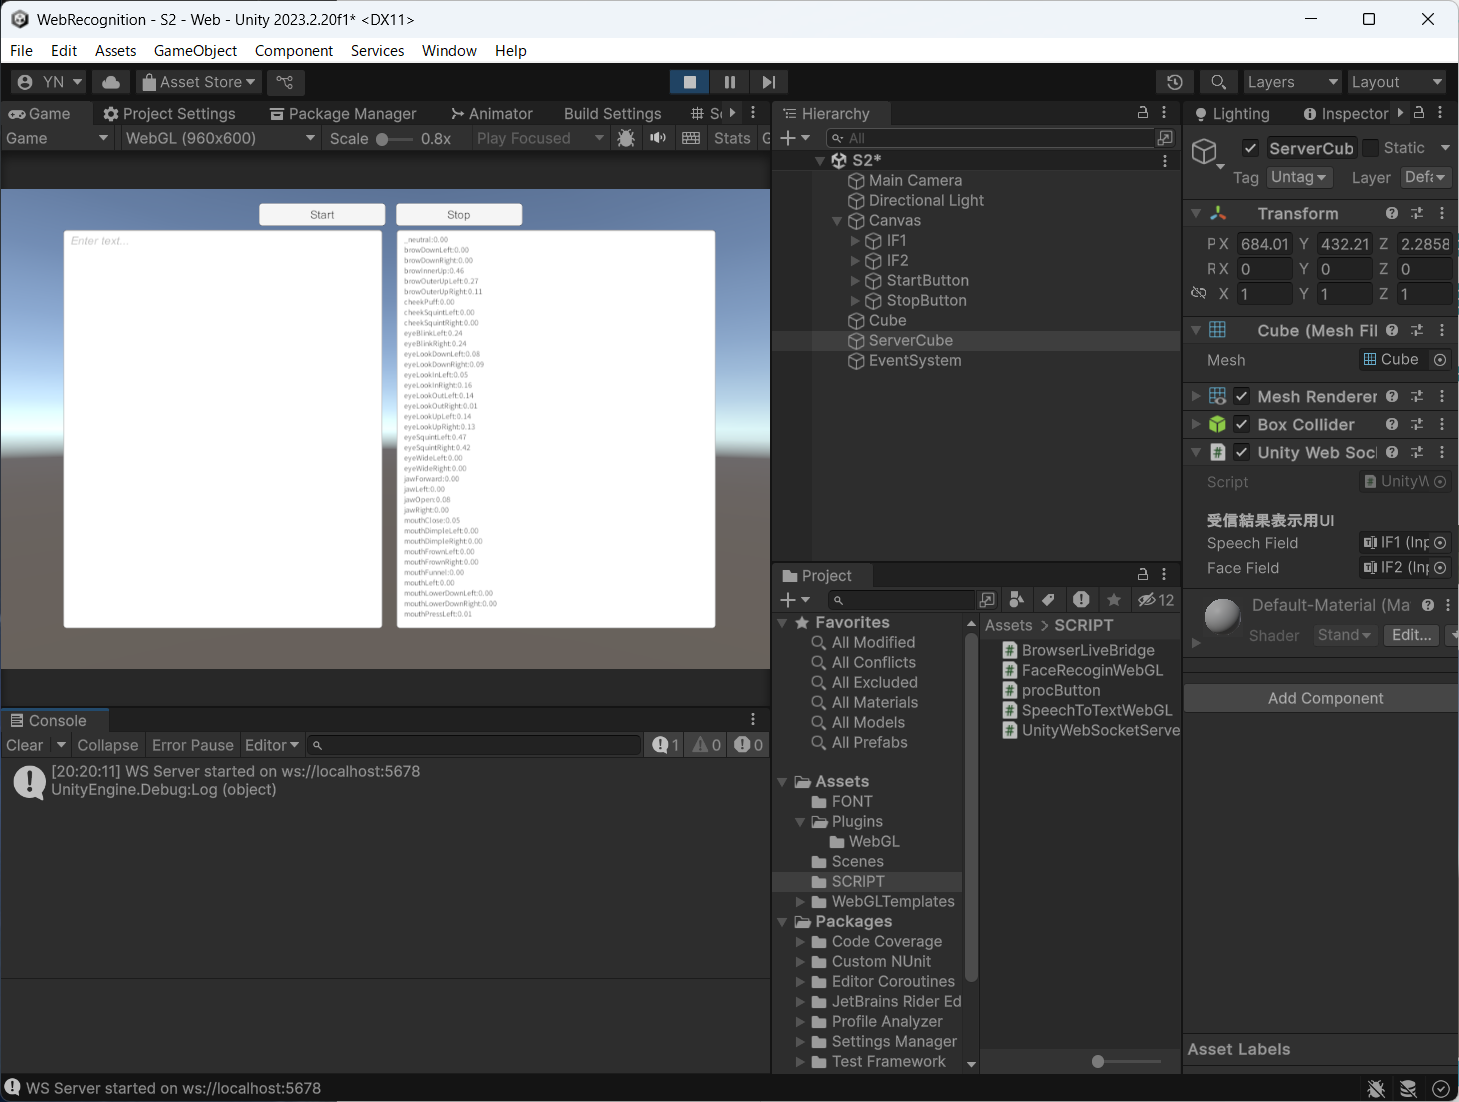This screenshot has width=1459, height=1102.
Task: Select the UnityWebSocketServer script asset
Action: [x=1100, y=730]
